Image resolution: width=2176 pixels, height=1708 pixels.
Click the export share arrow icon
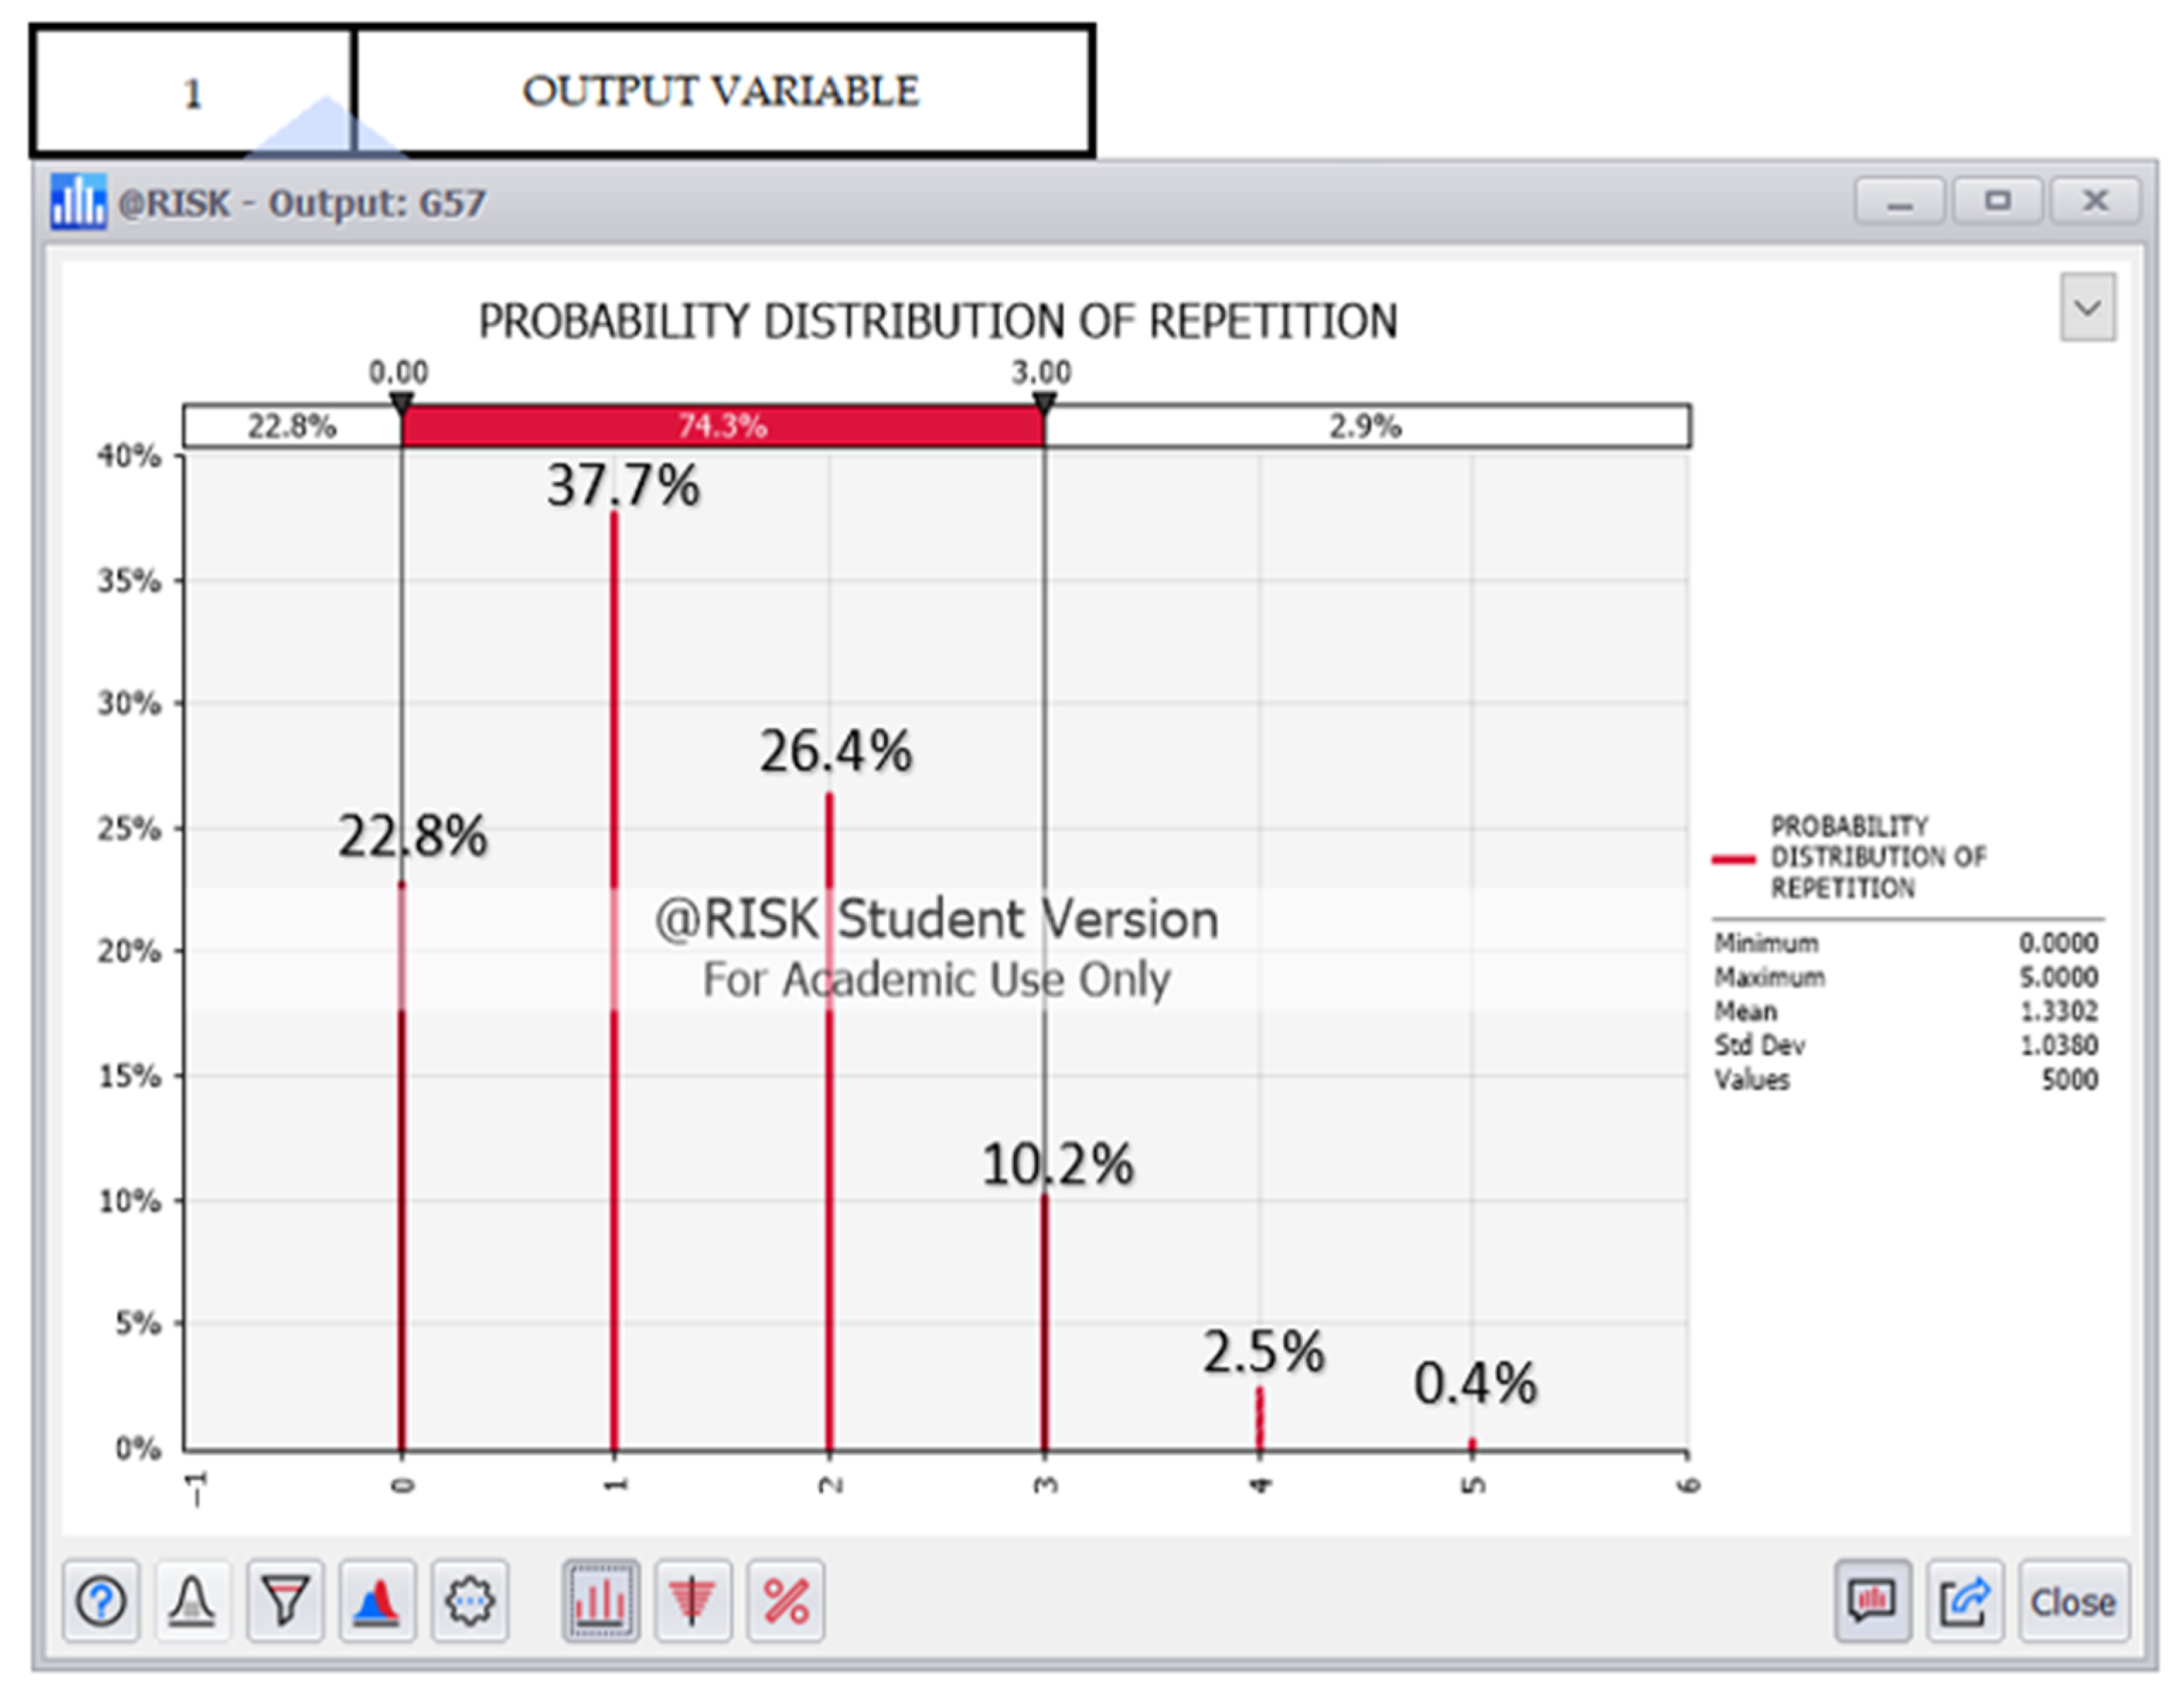(x=1965, y=1602)
